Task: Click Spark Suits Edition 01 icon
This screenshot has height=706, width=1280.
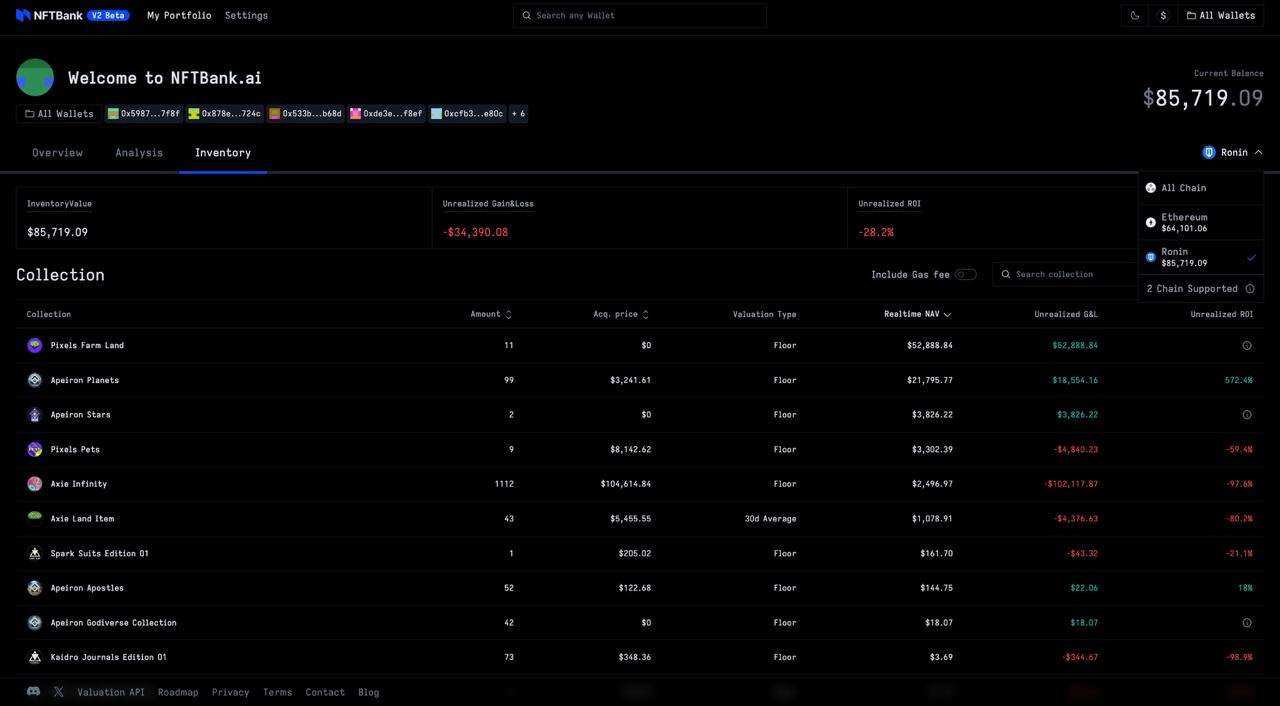Action: pyautogui.click(x=35, y=553)
